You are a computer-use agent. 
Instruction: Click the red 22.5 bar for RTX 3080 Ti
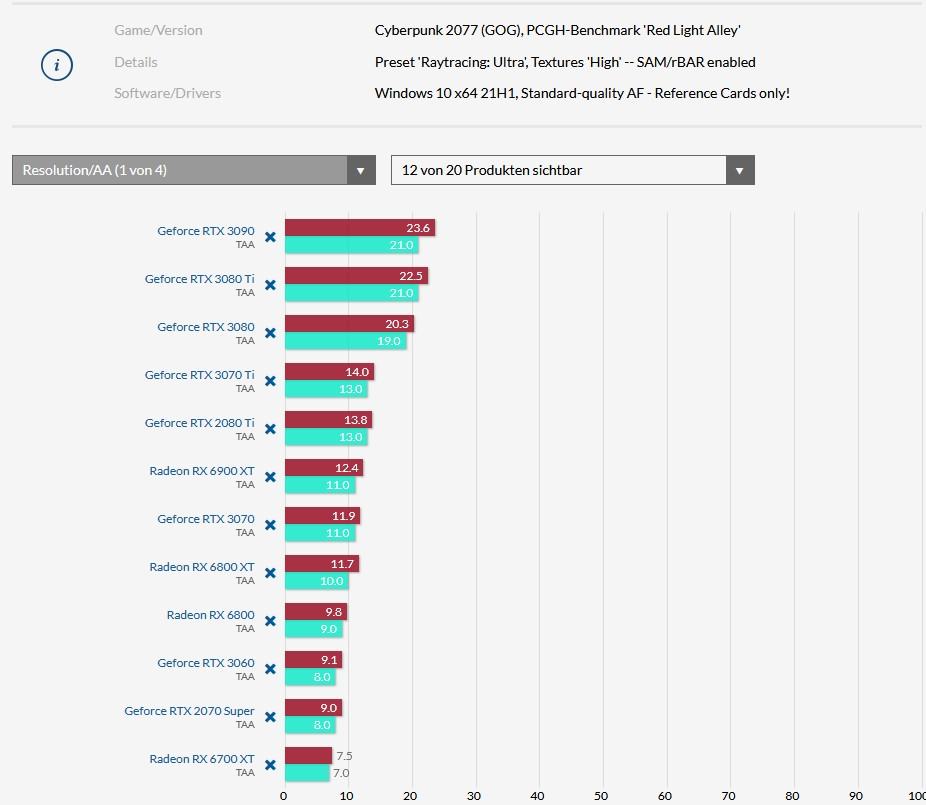pos(356,276)
